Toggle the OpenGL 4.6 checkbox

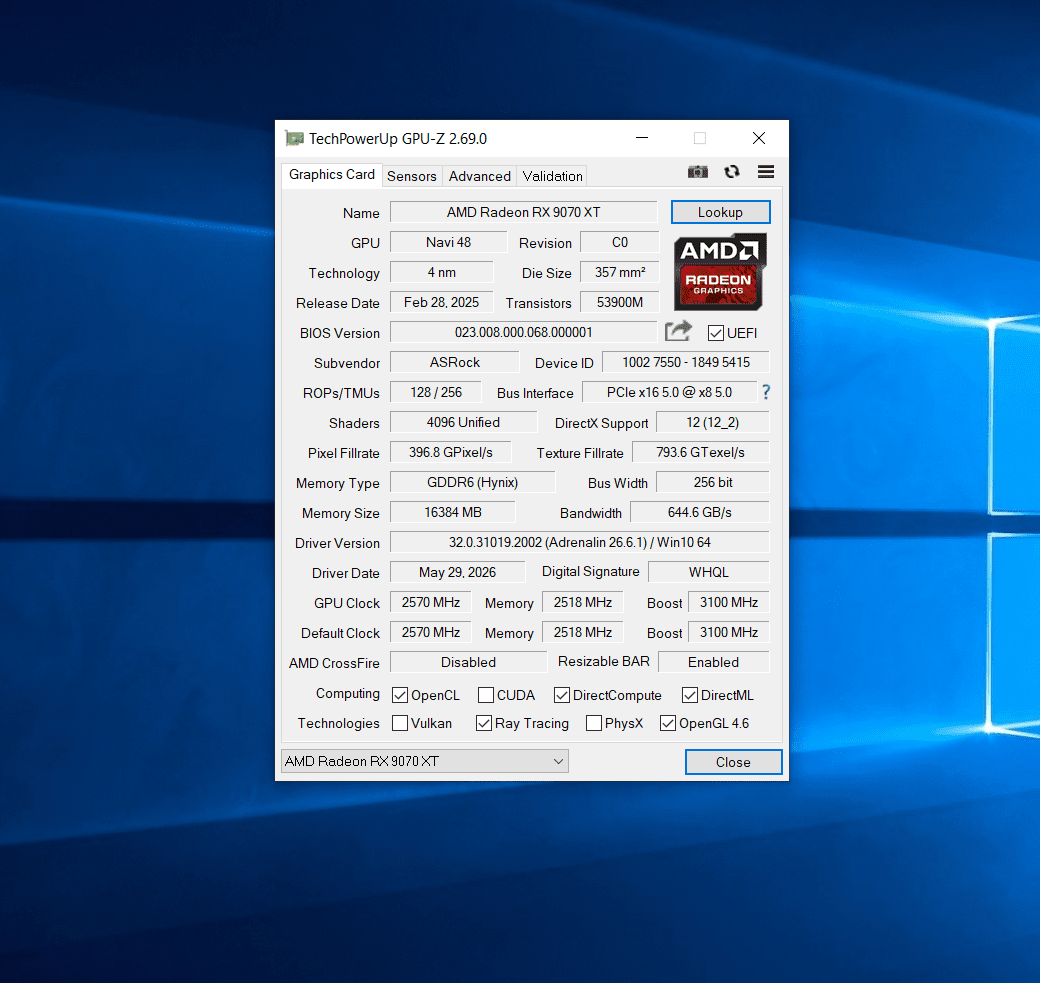668,723
